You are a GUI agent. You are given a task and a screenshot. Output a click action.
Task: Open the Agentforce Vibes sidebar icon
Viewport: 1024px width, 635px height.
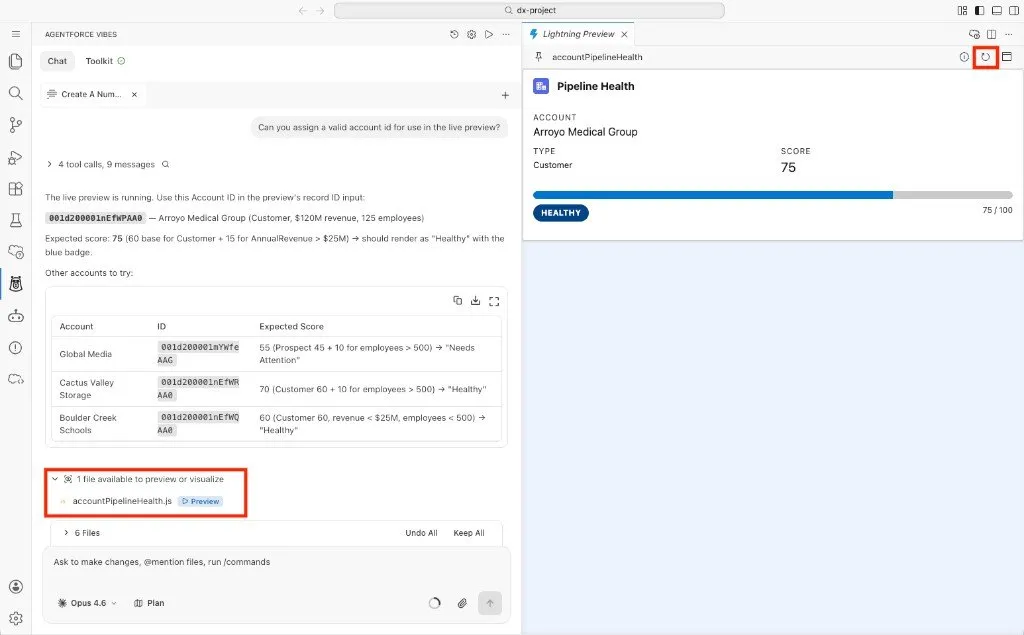(16, 284)
